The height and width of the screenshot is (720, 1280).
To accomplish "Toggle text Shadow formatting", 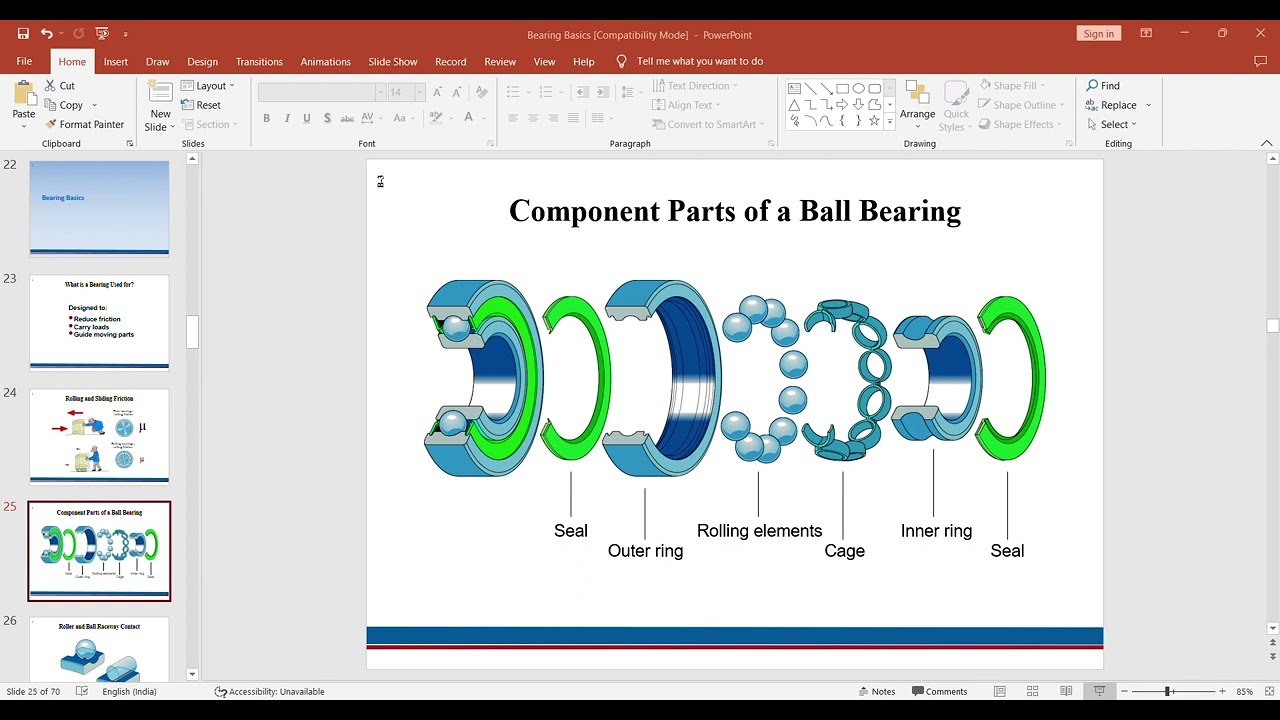I will [x=327, y=118].
